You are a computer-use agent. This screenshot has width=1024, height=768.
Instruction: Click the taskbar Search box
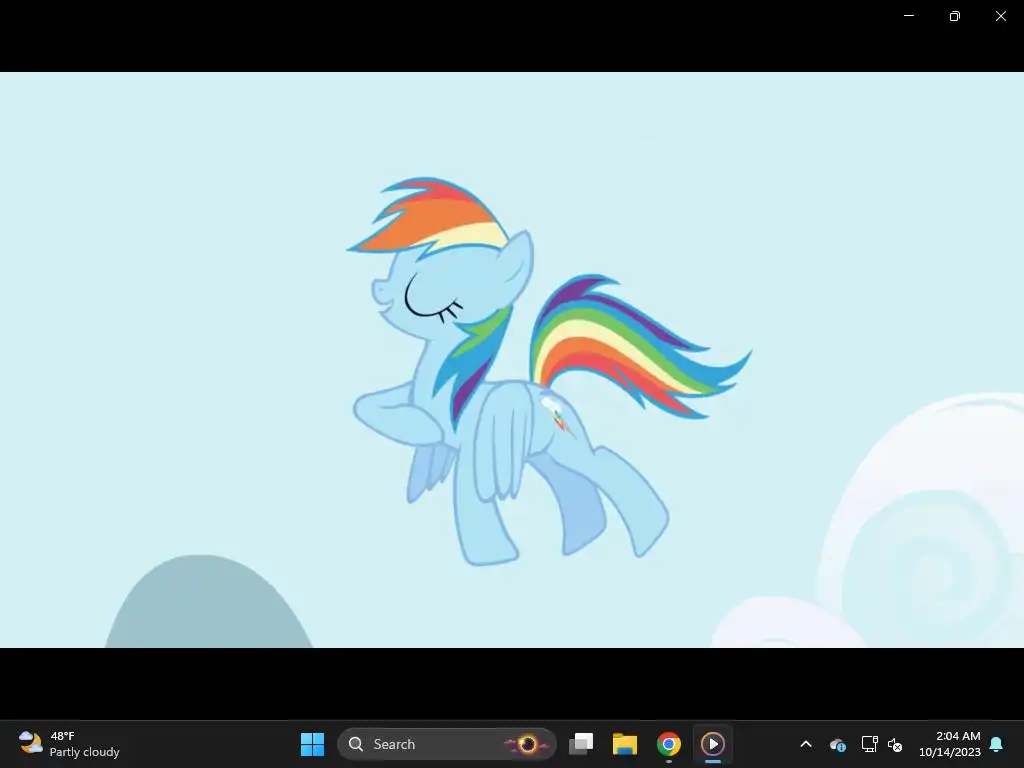tap(447, 744)
